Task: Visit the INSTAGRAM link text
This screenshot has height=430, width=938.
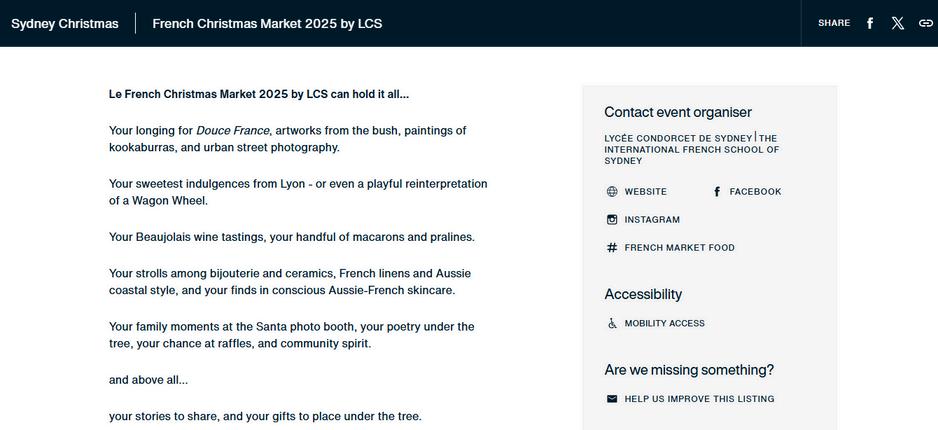Action: (652, 220)
